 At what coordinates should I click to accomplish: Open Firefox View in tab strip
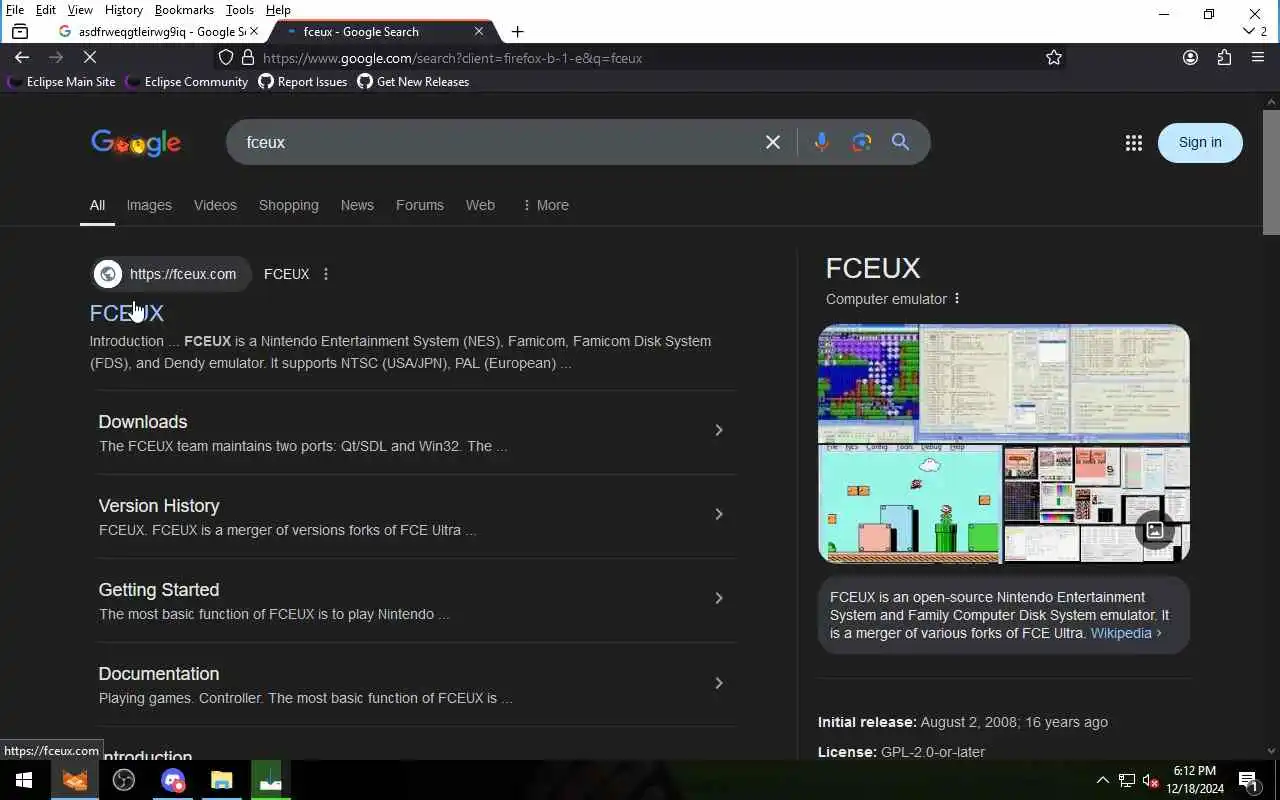[x=20, y=32]
